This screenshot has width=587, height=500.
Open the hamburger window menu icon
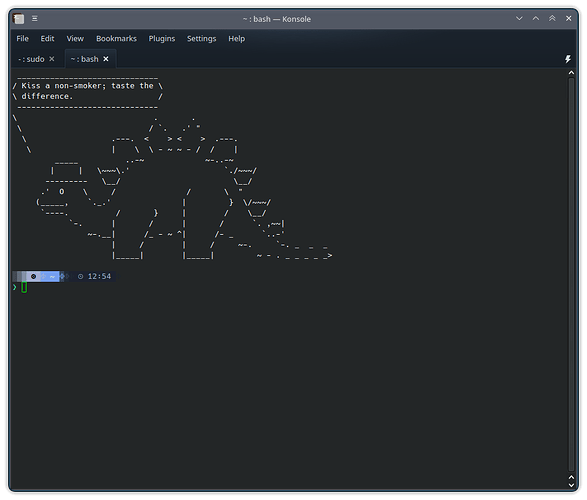pyautogui.click(x=34, y=19)
